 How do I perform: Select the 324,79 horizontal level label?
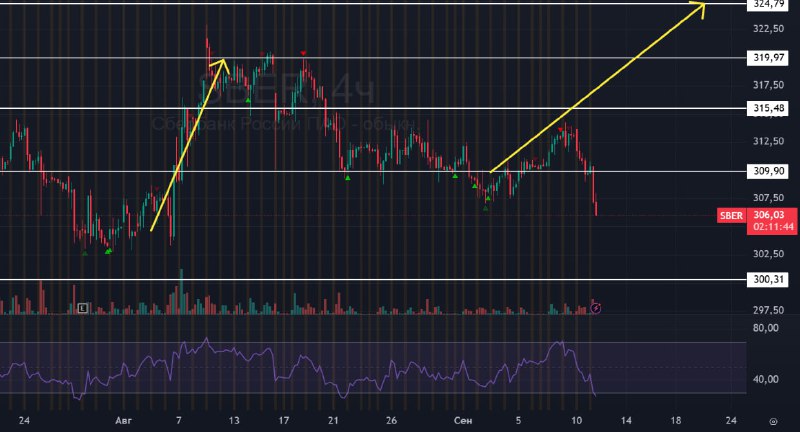click(x=767, y=4)
